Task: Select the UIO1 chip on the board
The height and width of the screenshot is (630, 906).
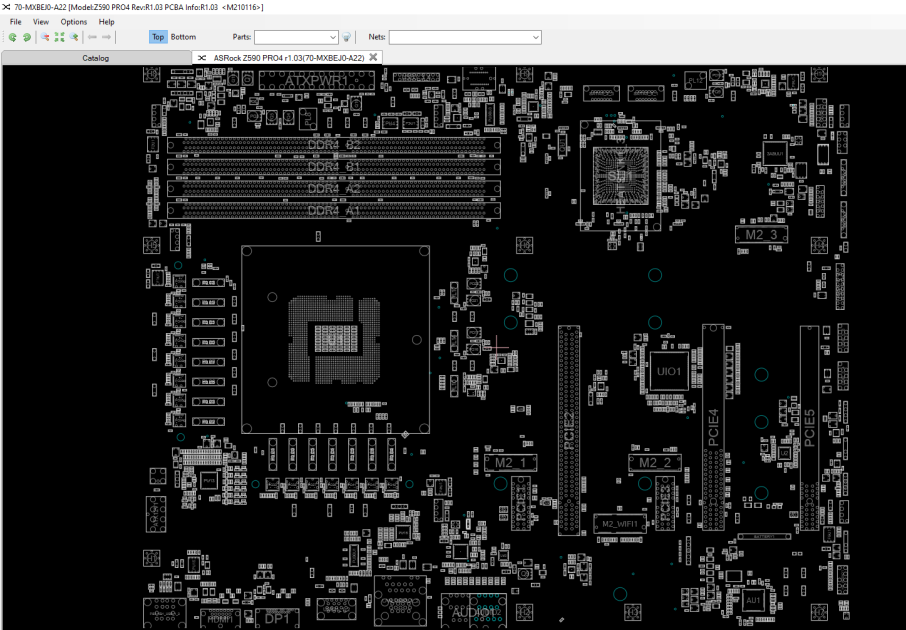Action: pos(669,372)
